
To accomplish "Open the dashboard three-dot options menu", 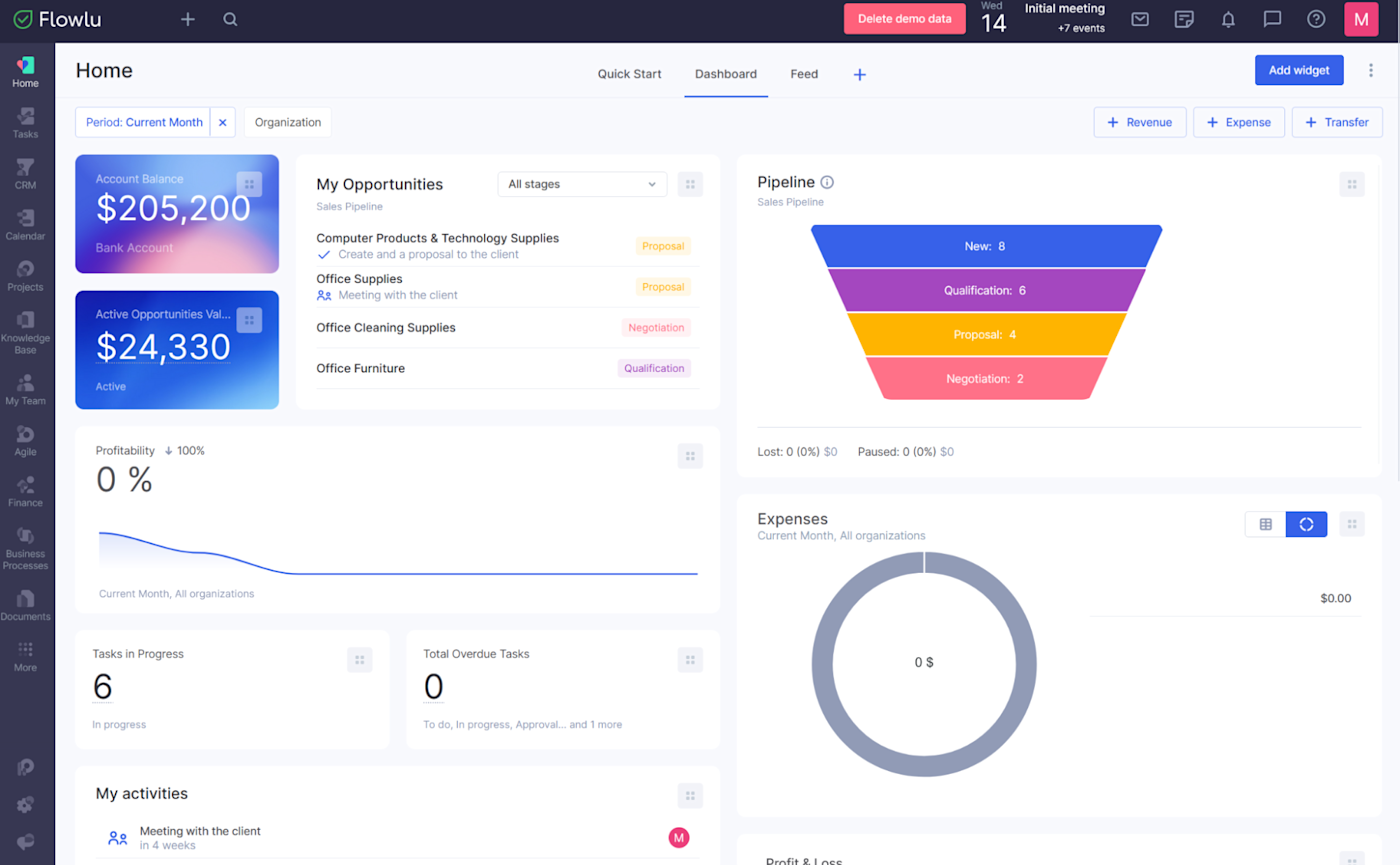I will (1371, 70).
